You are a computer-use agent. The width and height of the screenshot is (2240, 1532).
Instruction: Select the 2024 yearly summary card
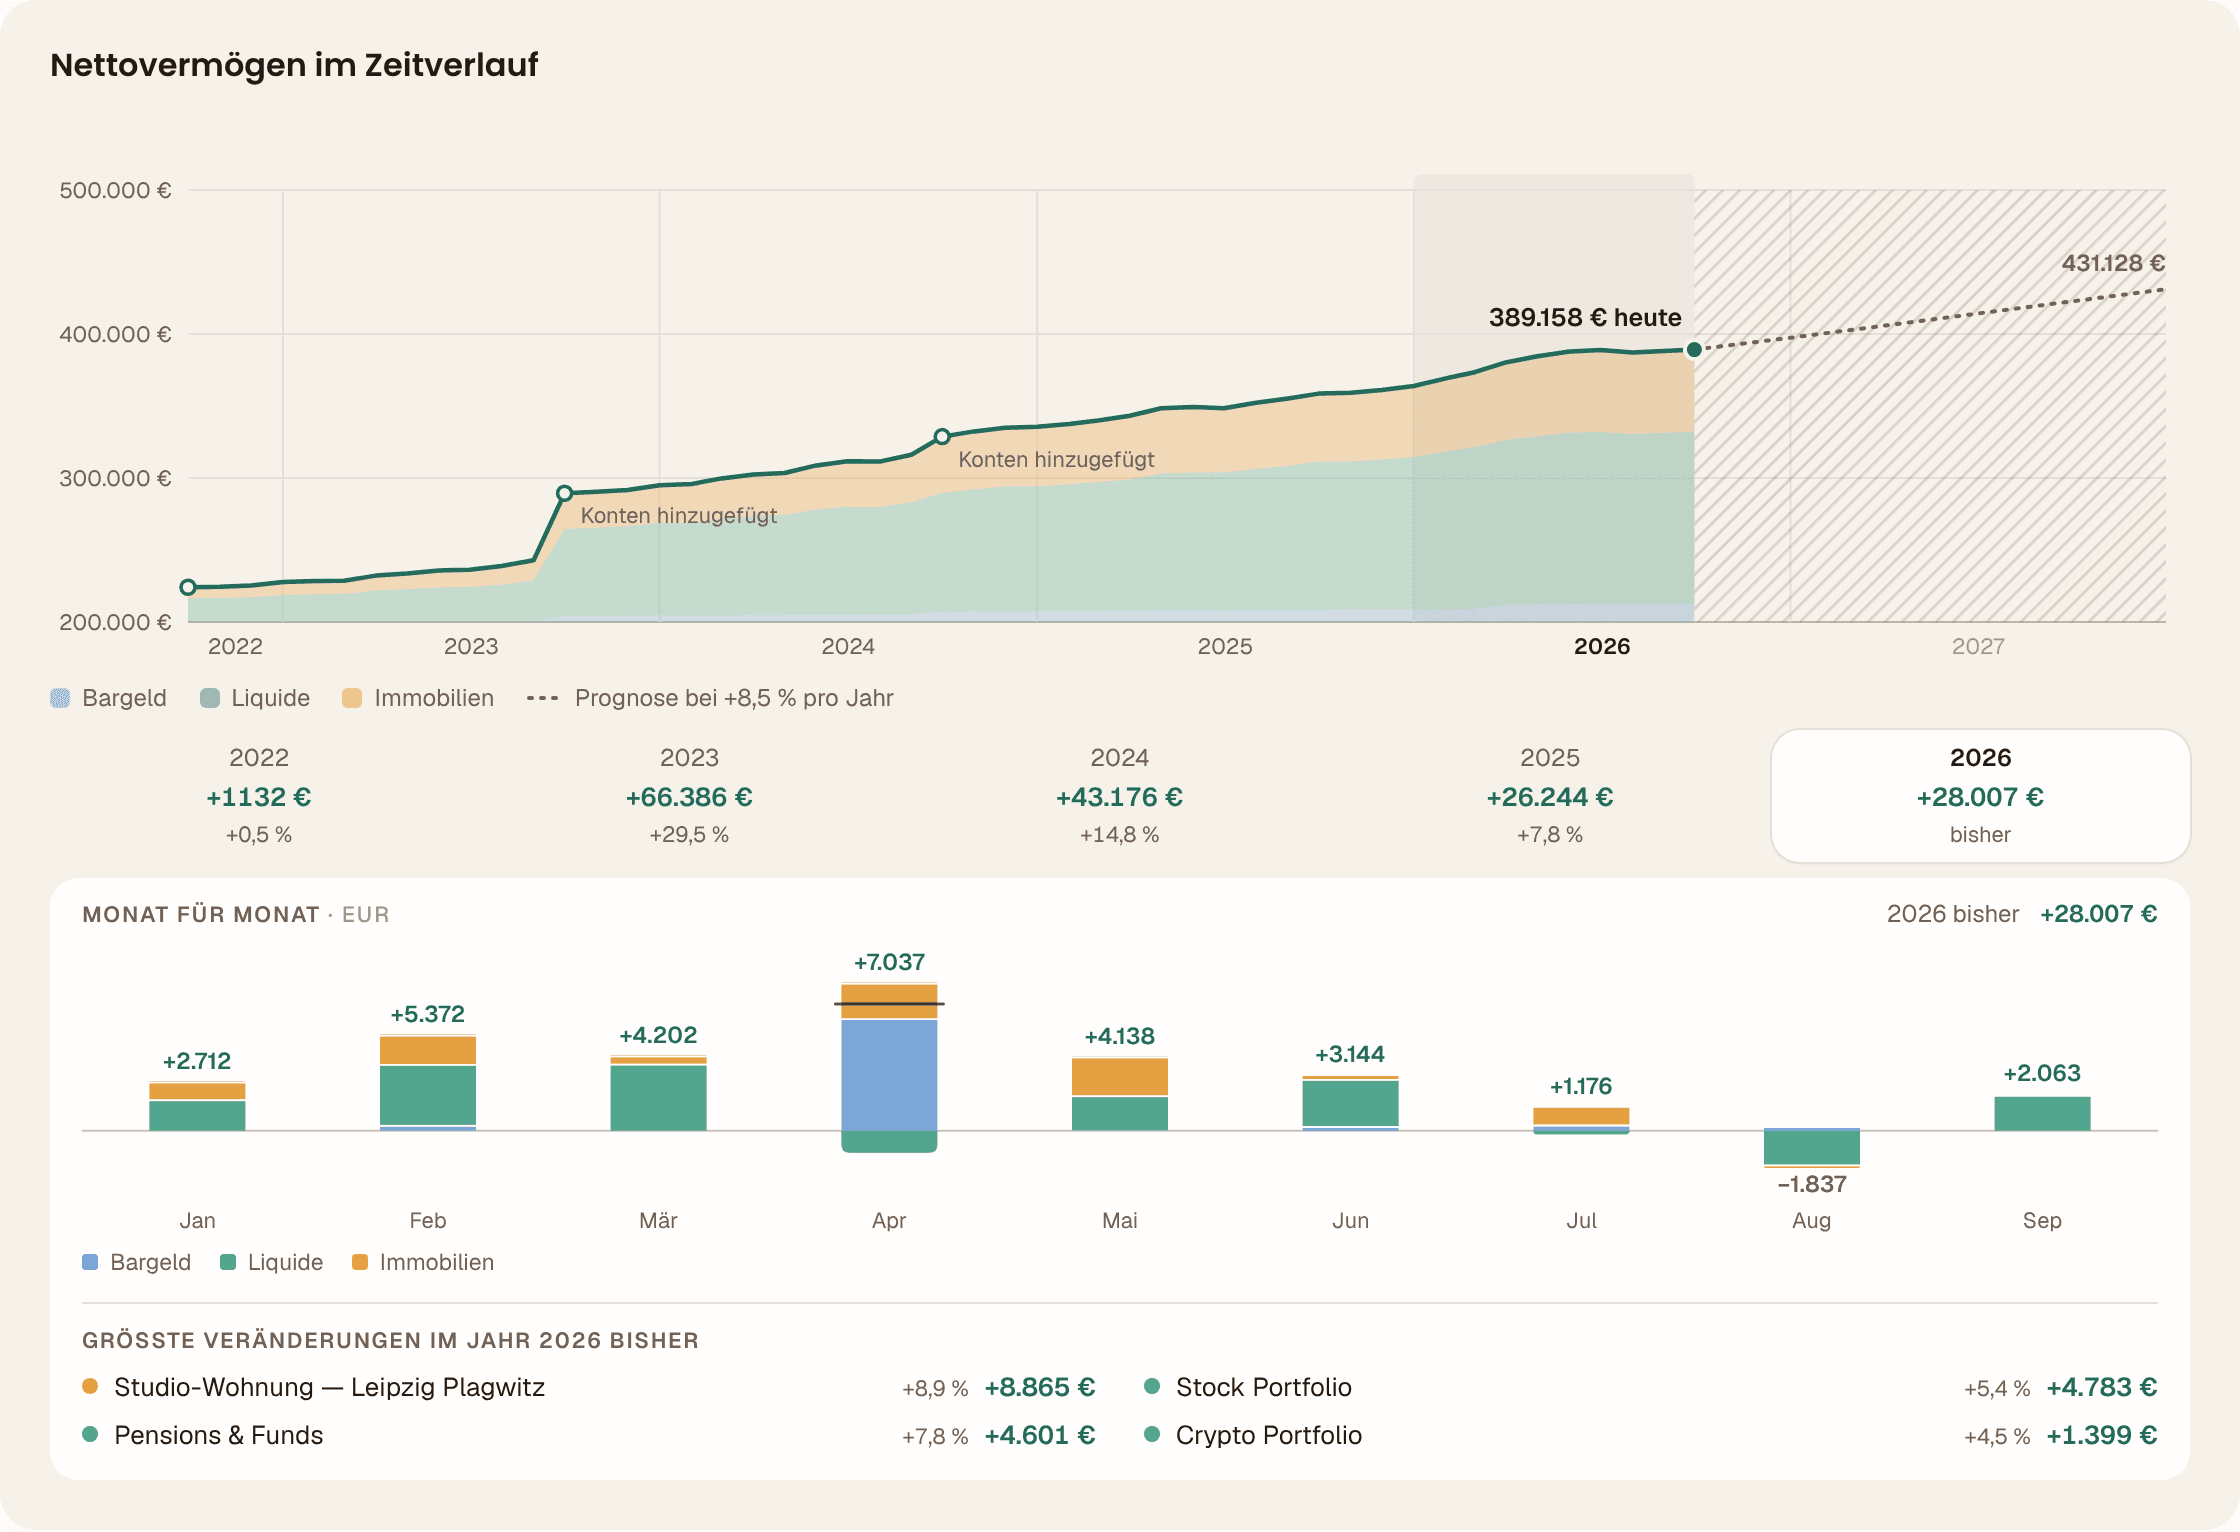coord(1119,796)
